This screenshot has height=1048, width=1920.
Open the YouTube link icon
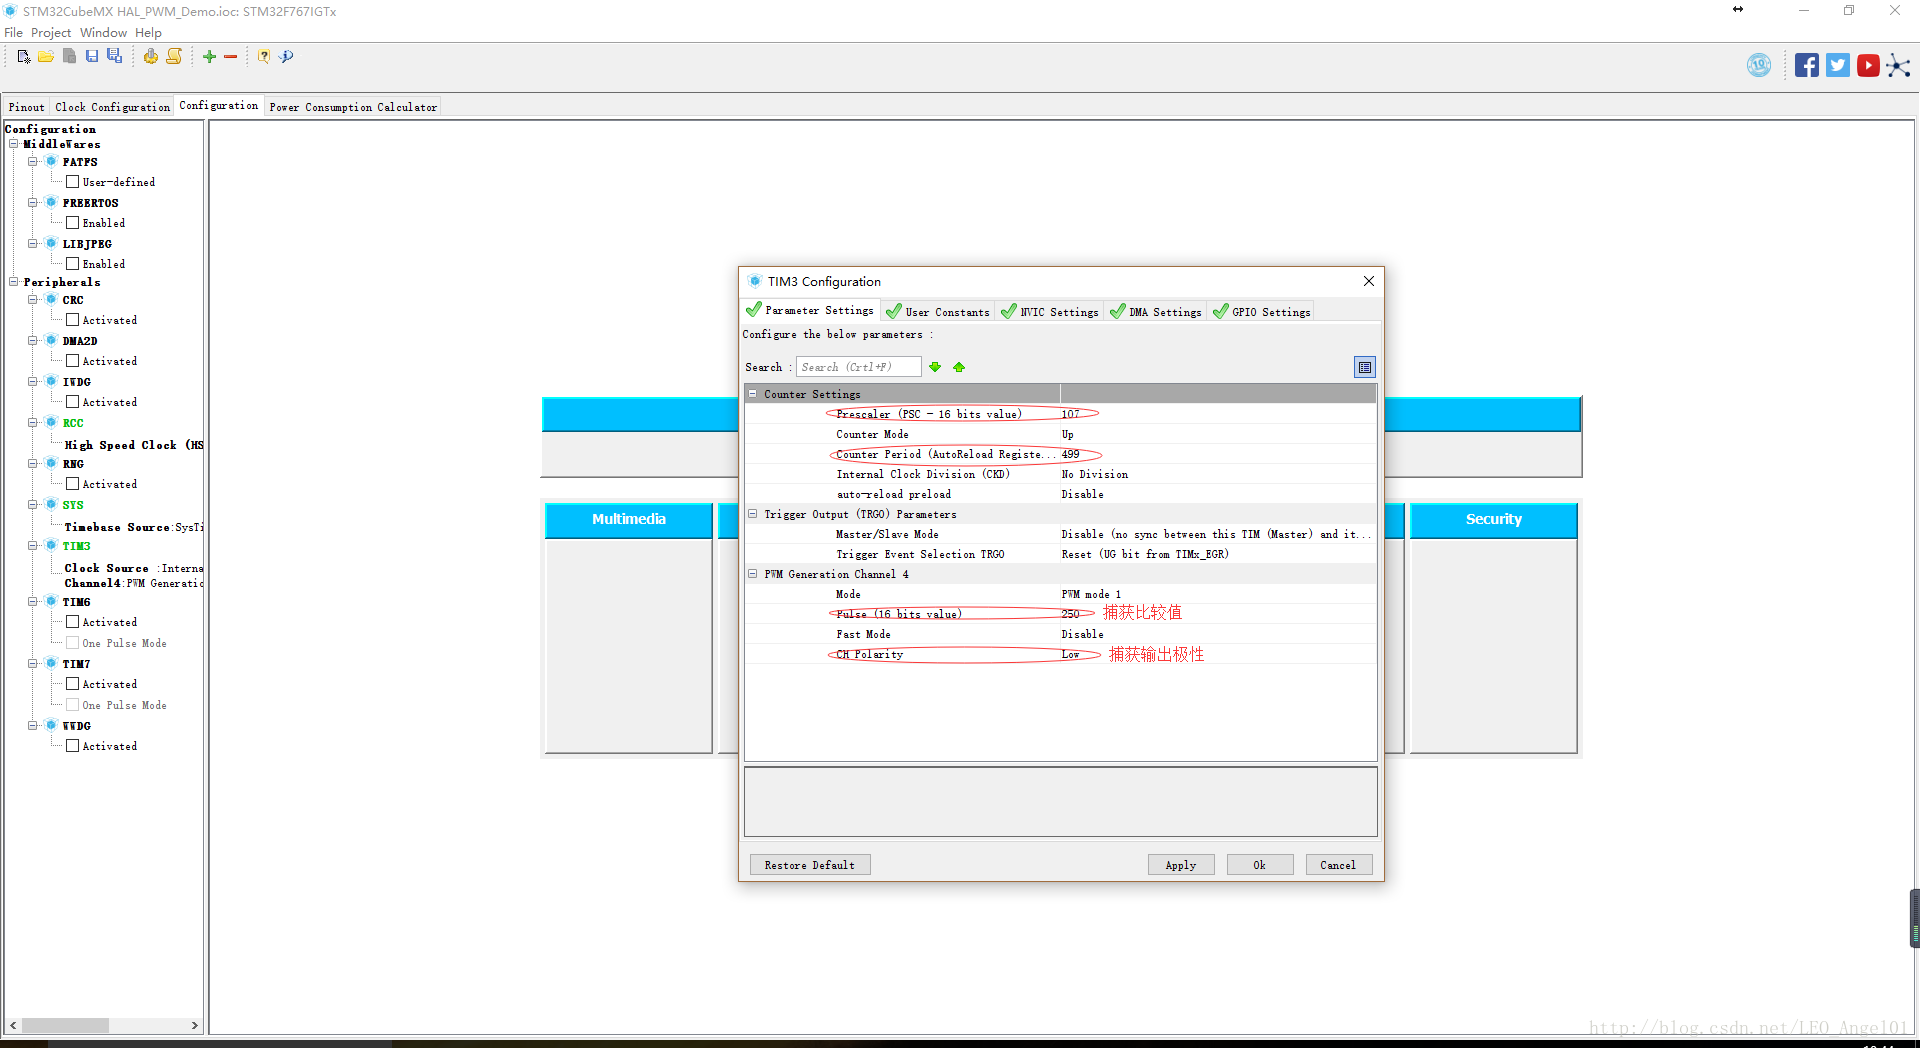(1868, 66)
